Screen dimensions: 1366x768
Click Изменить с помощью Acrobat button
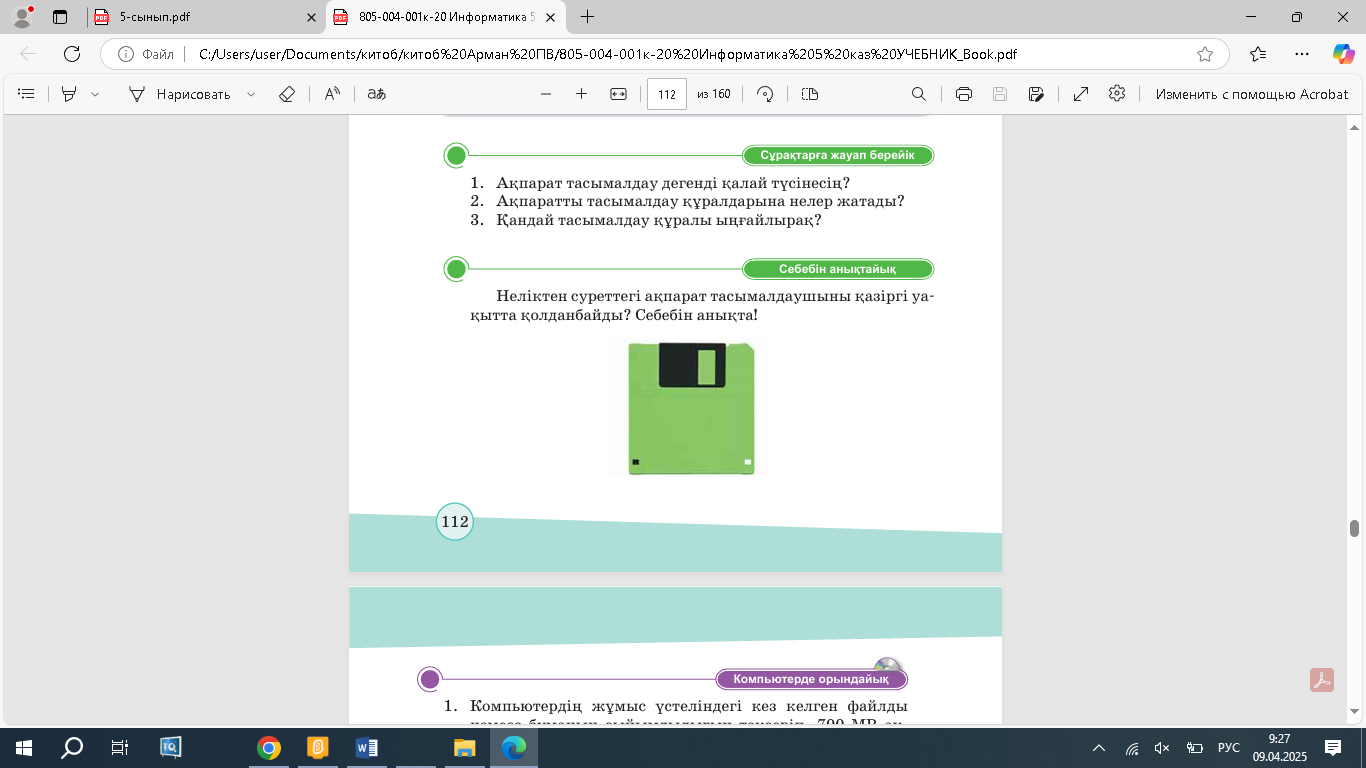pos(1252,94)
